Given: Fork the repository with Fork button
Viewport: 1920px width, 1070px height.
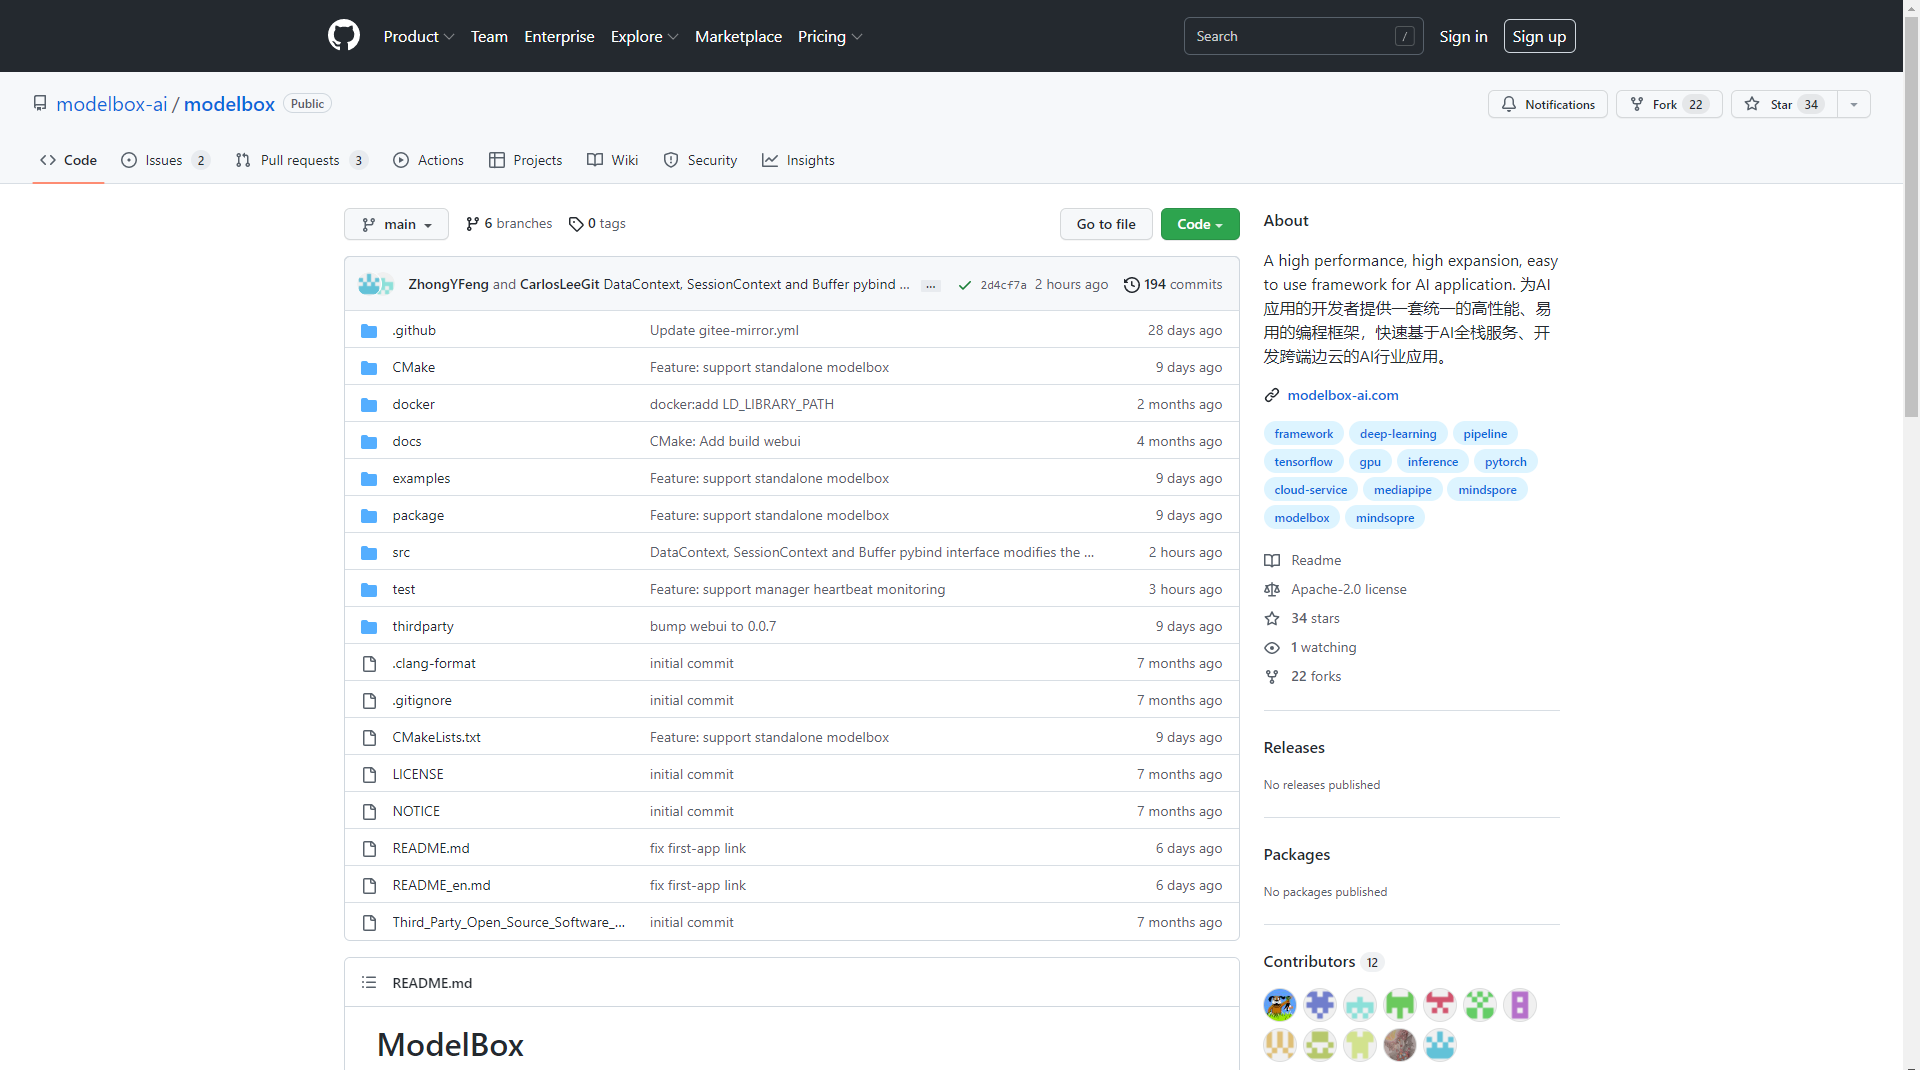Looking at the screenshot, I should [1669, 104].
